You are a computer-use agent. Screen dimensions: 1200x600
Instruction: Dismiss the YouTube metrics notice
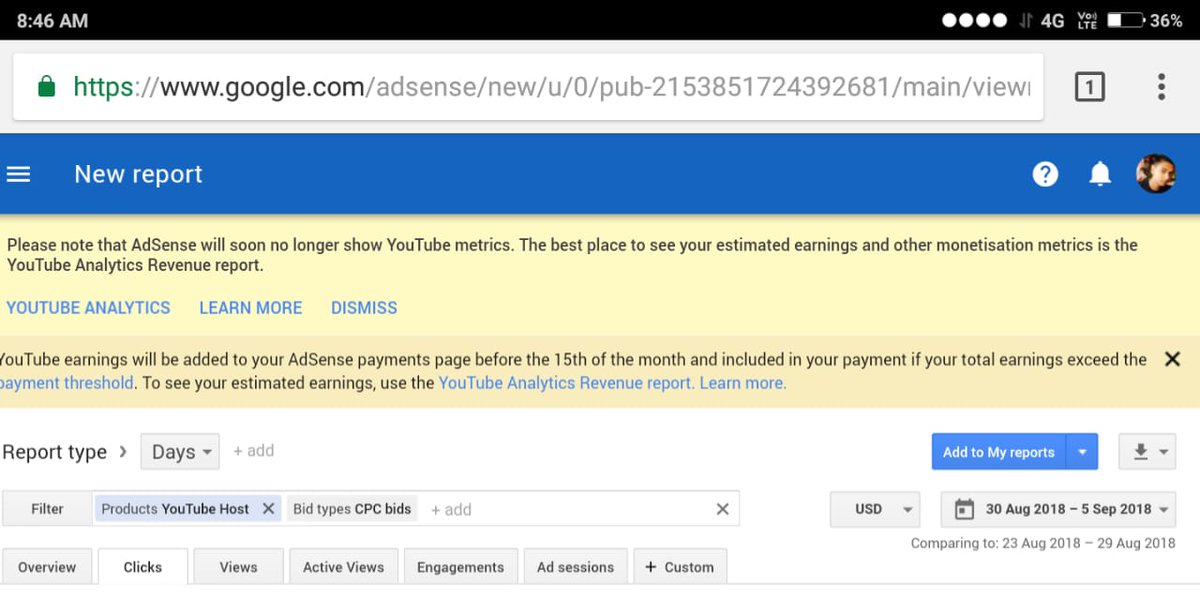click(x=364, y=308)
